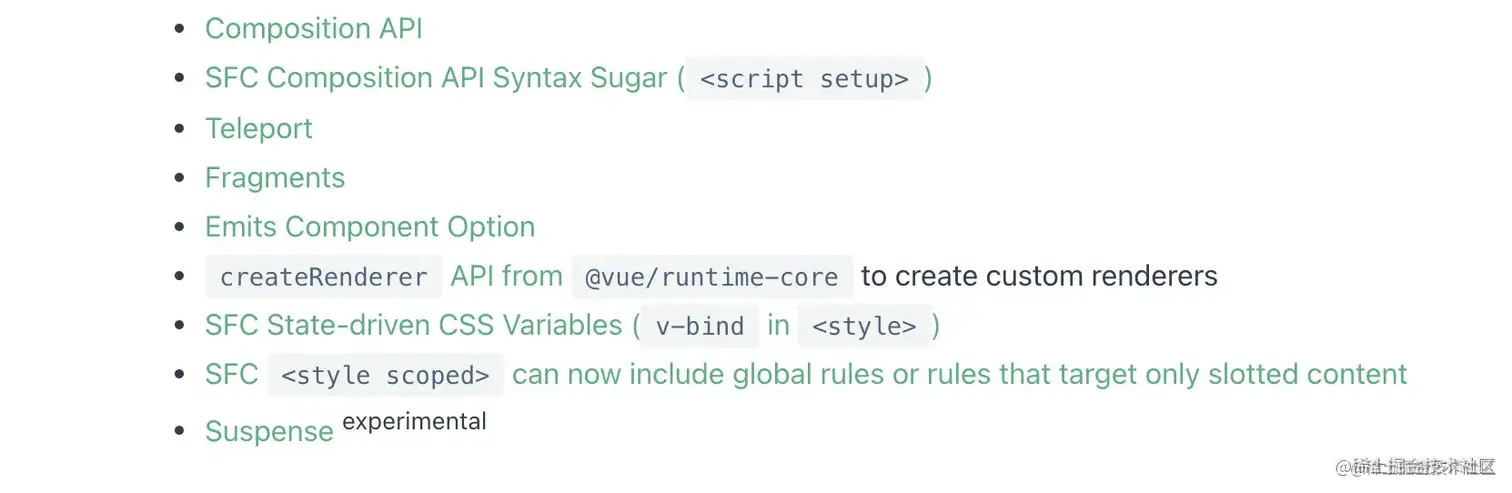
Task: Click the style scoped code tag
Action: point(385,375)
